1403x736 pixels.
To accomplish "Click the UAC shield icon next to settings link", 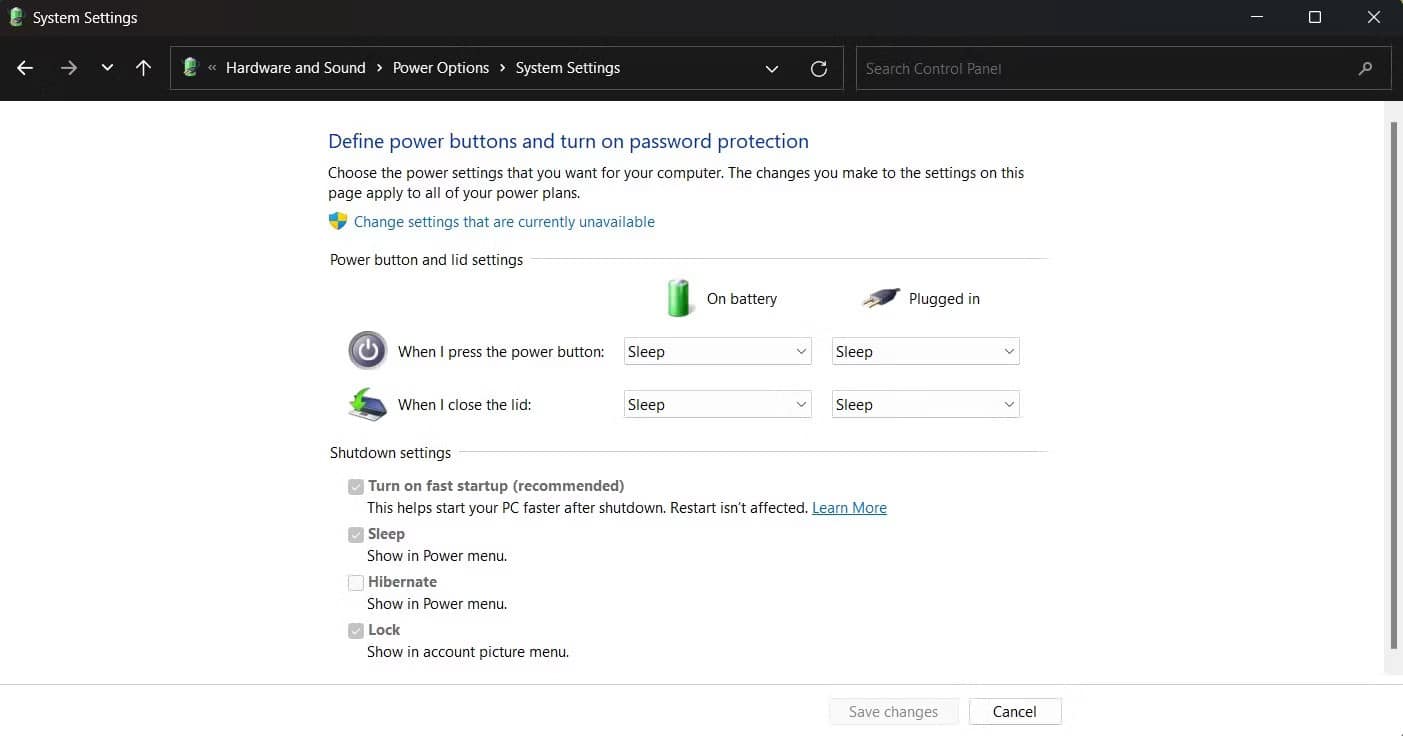I will click(338, 221).
